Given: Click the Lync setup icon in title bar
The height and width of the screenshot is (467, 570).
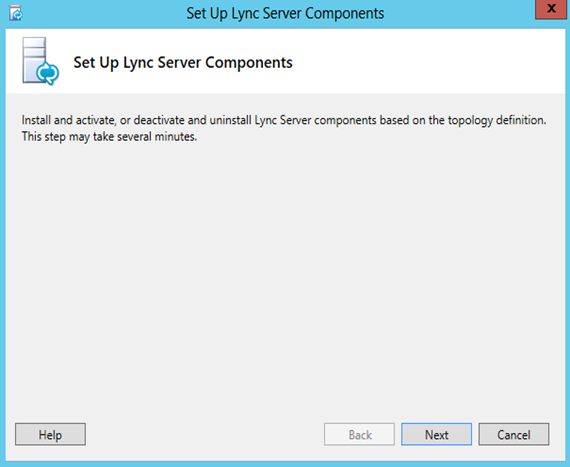Looking at the screenshot, I should point(16,13).
